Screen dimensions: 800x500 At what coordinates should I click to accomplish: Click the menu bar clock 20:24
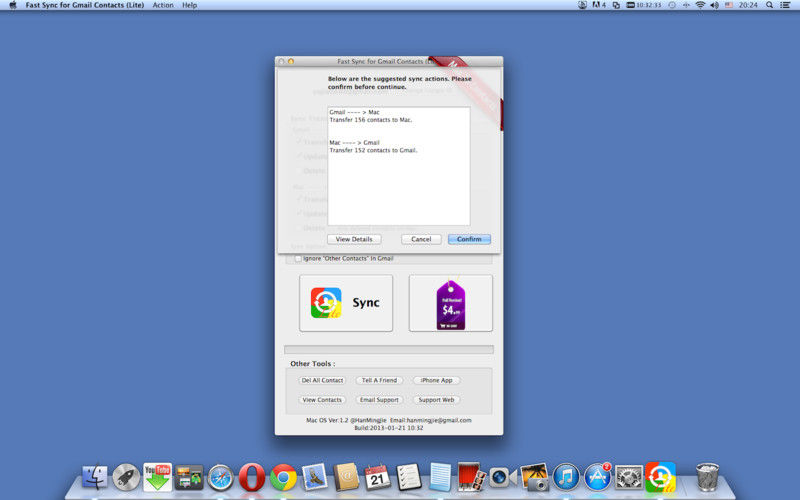coord(748,5)
